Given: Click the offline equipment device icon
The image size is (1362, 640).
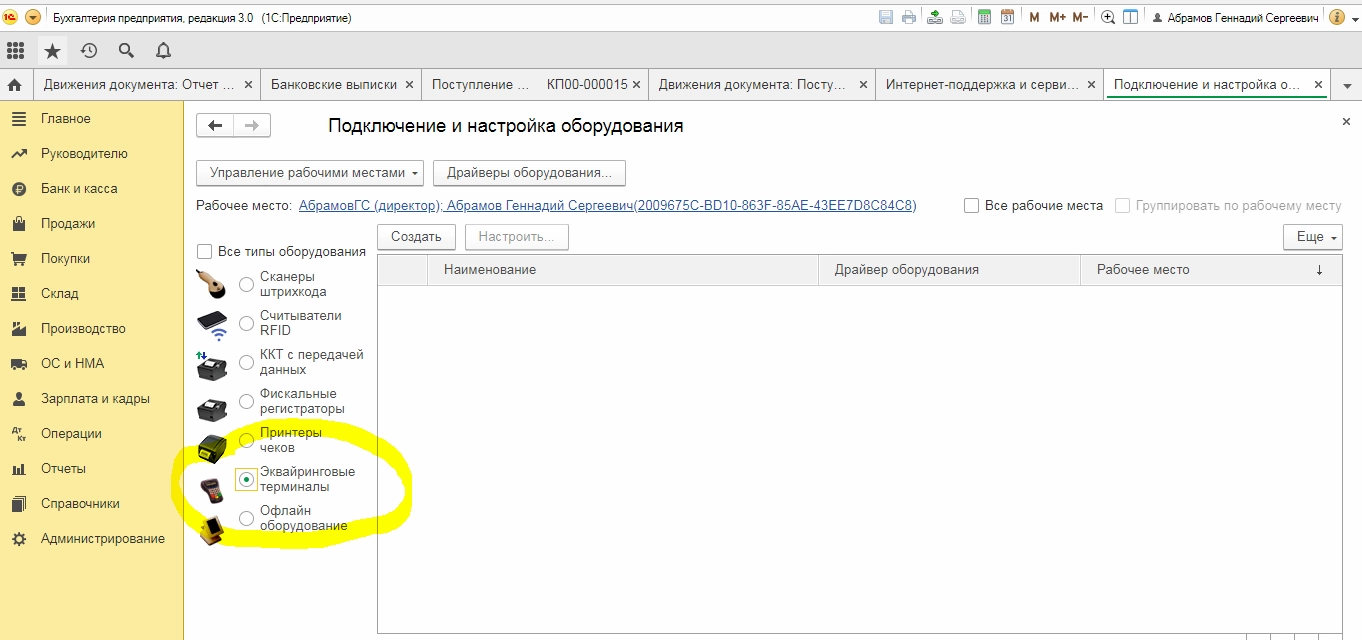Looking at the screenshot, I should (x=212, y=529).
